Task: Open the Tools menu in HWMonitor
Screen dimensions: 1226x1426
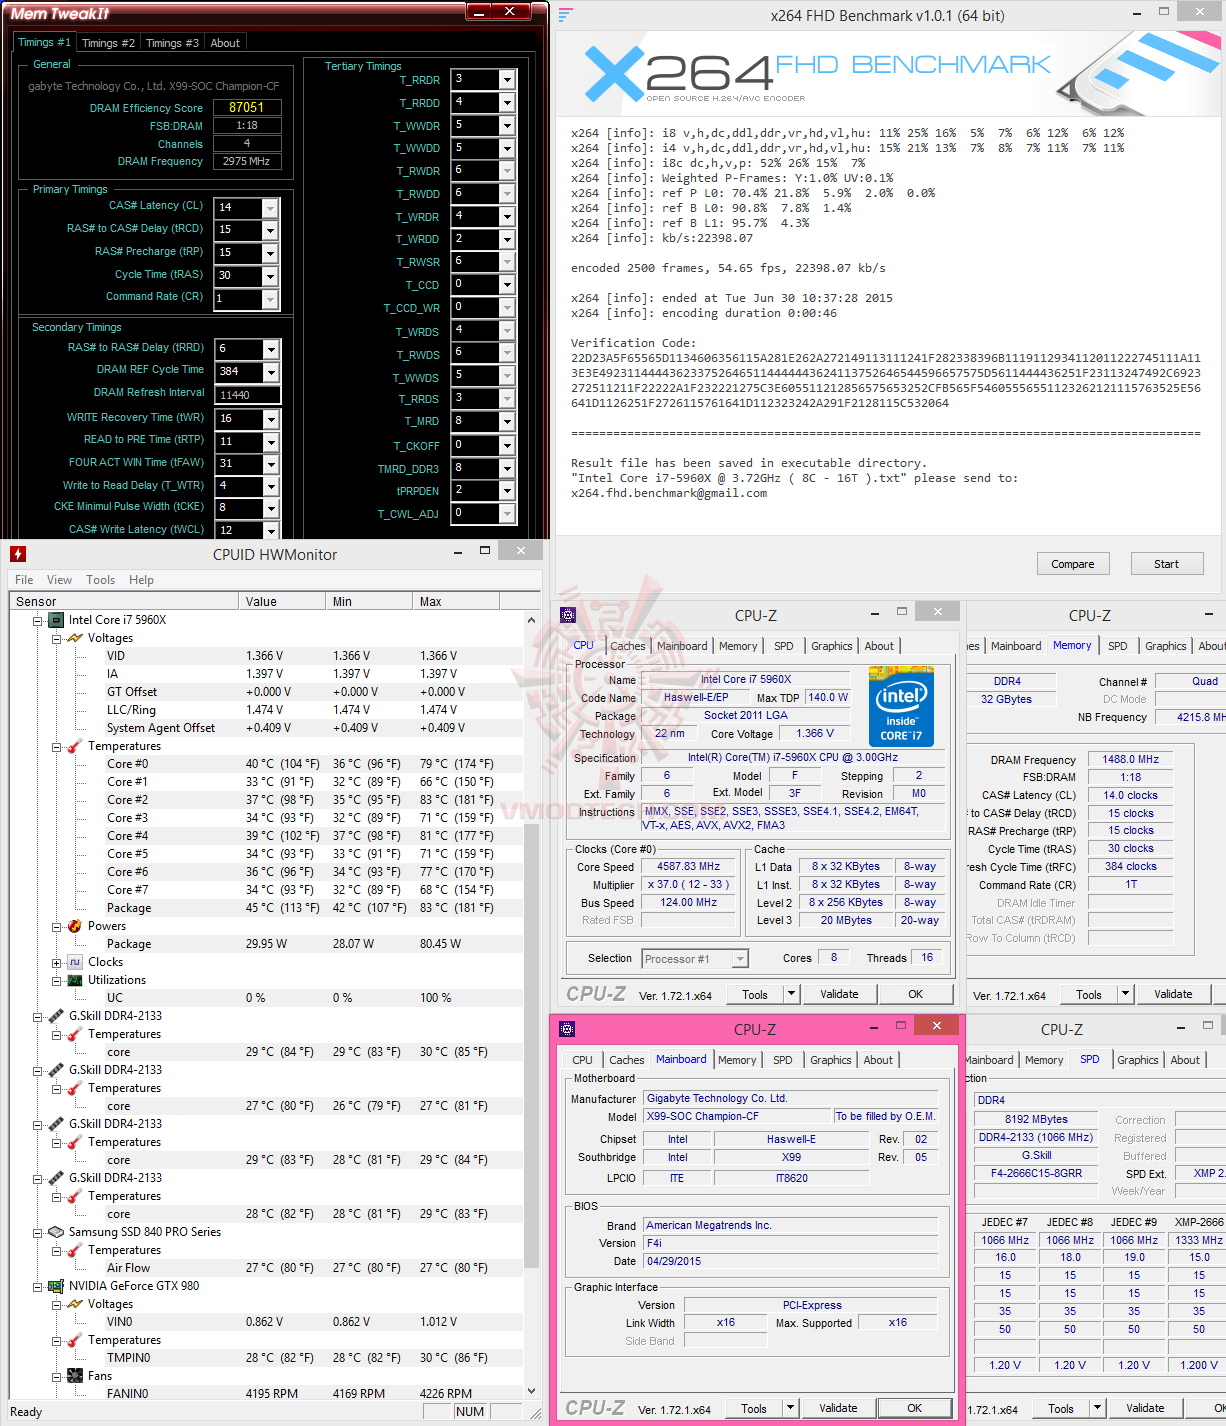Action: [x=100, y=580]
